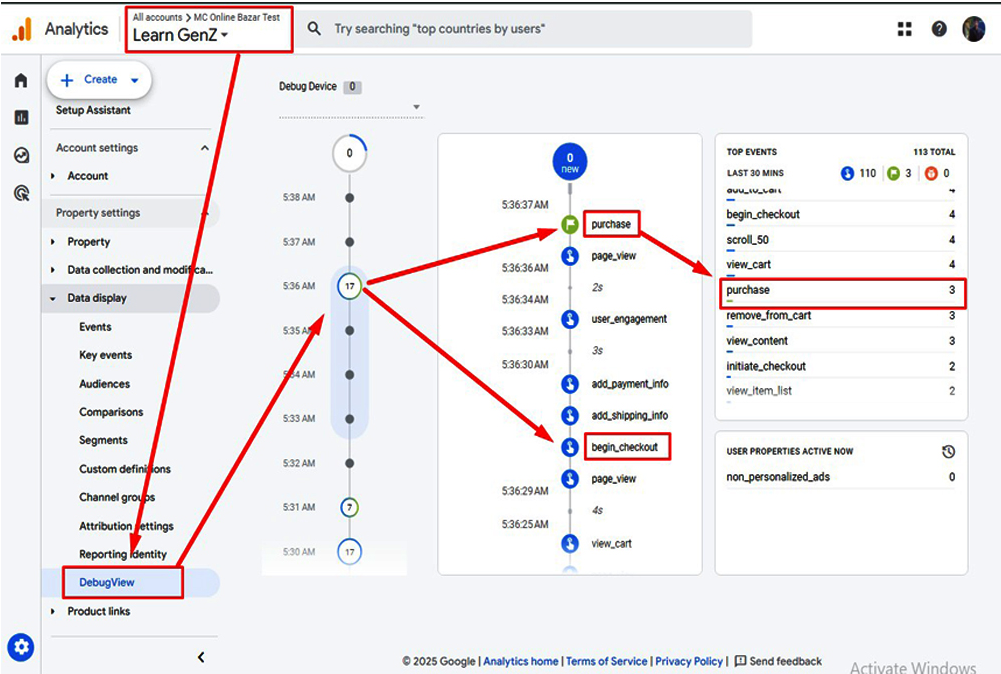Screen dimensions: 1001x674
Task: Select DebugView in sidebar
Action: 107,582
